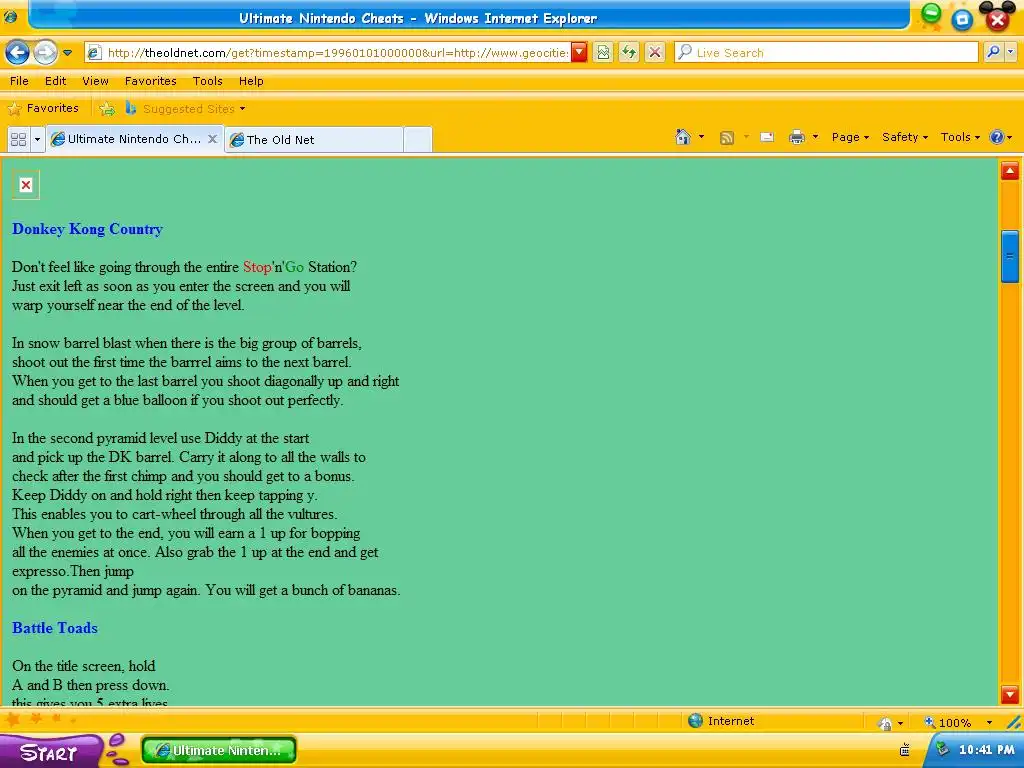Expand the address bar history dropdown
Viewport: 1024px width, 768px height.
(579, 53)
